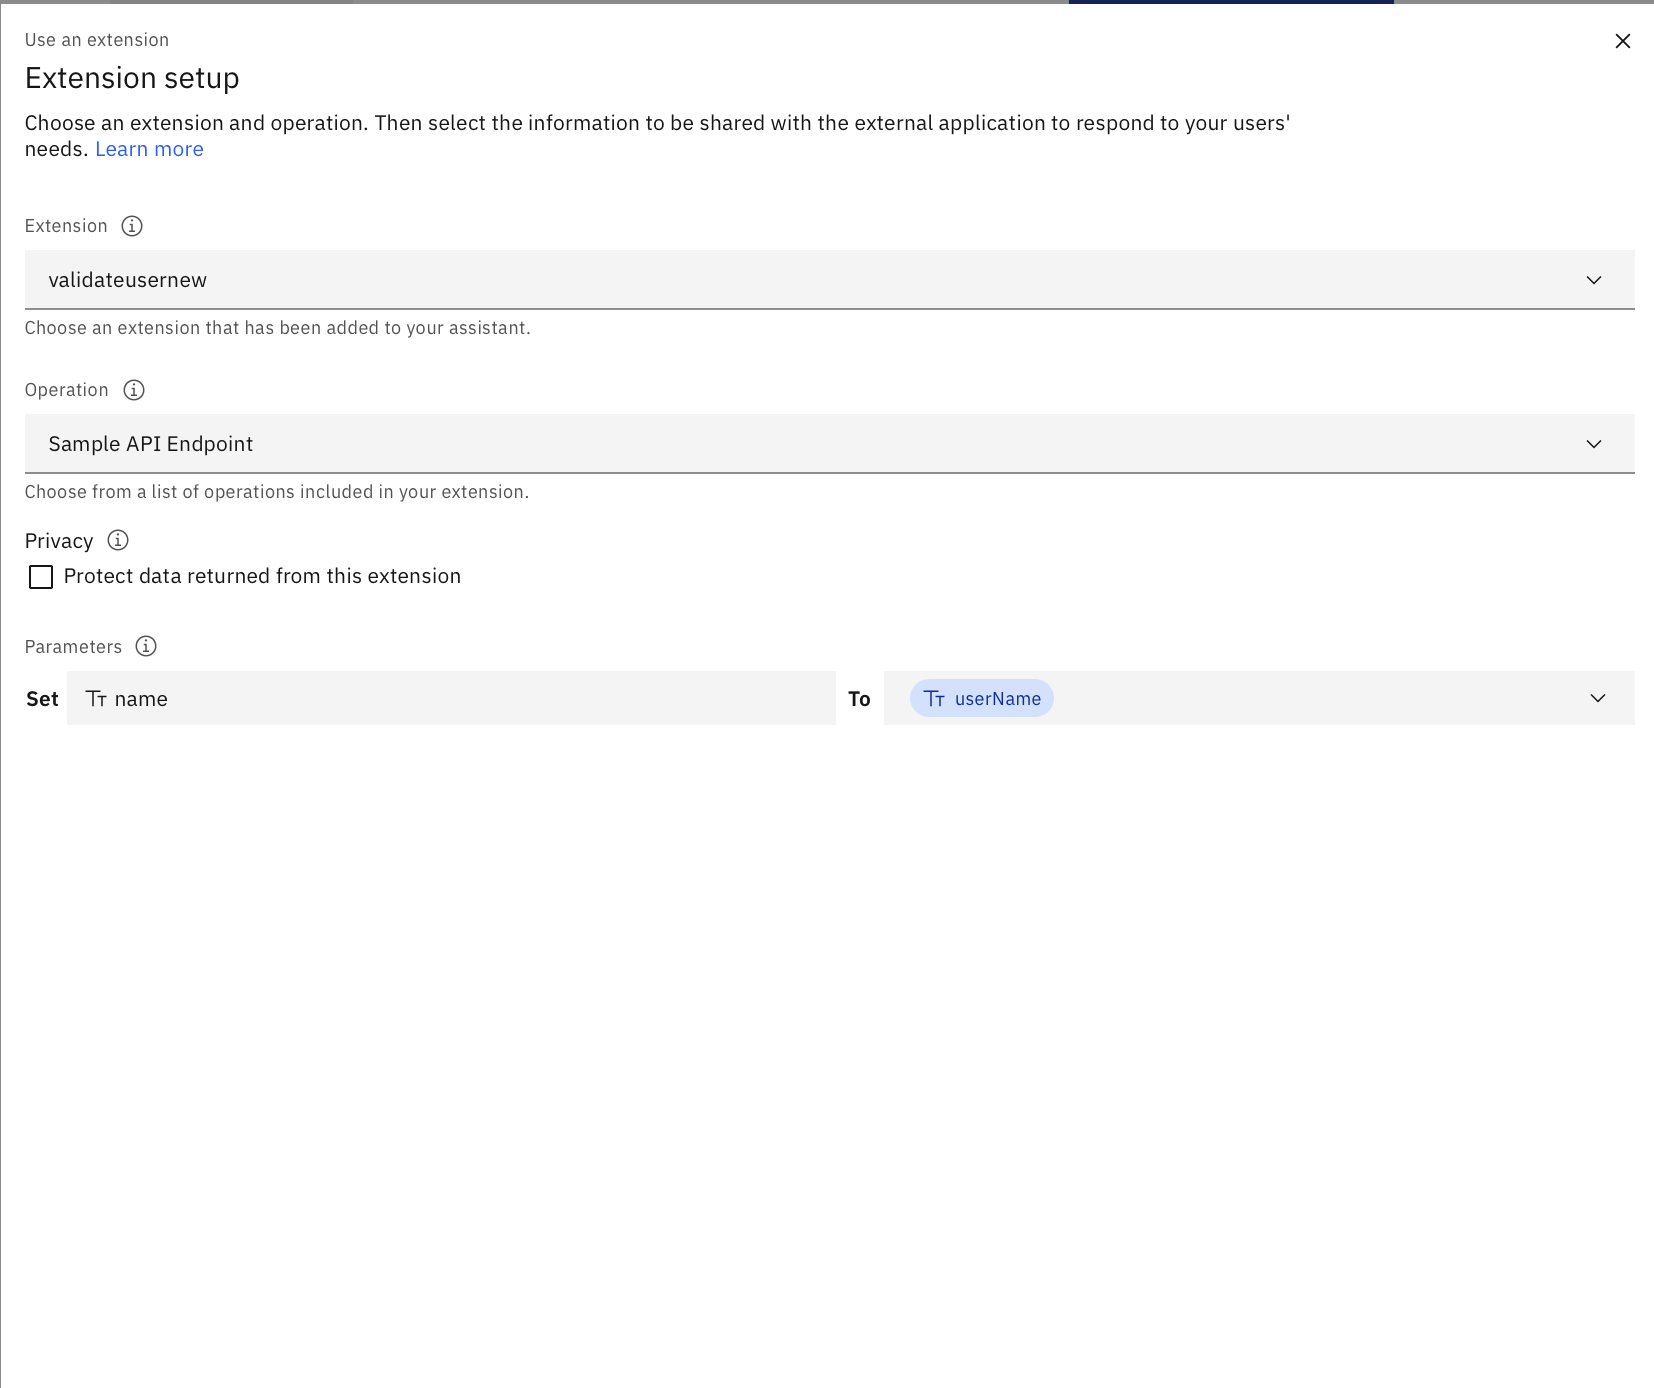This screenshot has height=1388, width=1654.
Task: Click the name parameter field
Action: (450, 699)
